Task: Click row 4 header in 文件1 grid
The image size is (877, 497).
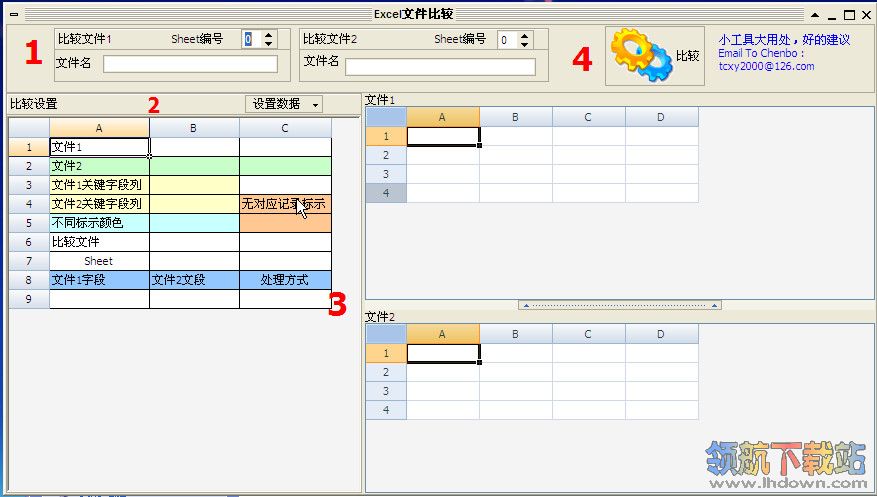Action: 386,193
